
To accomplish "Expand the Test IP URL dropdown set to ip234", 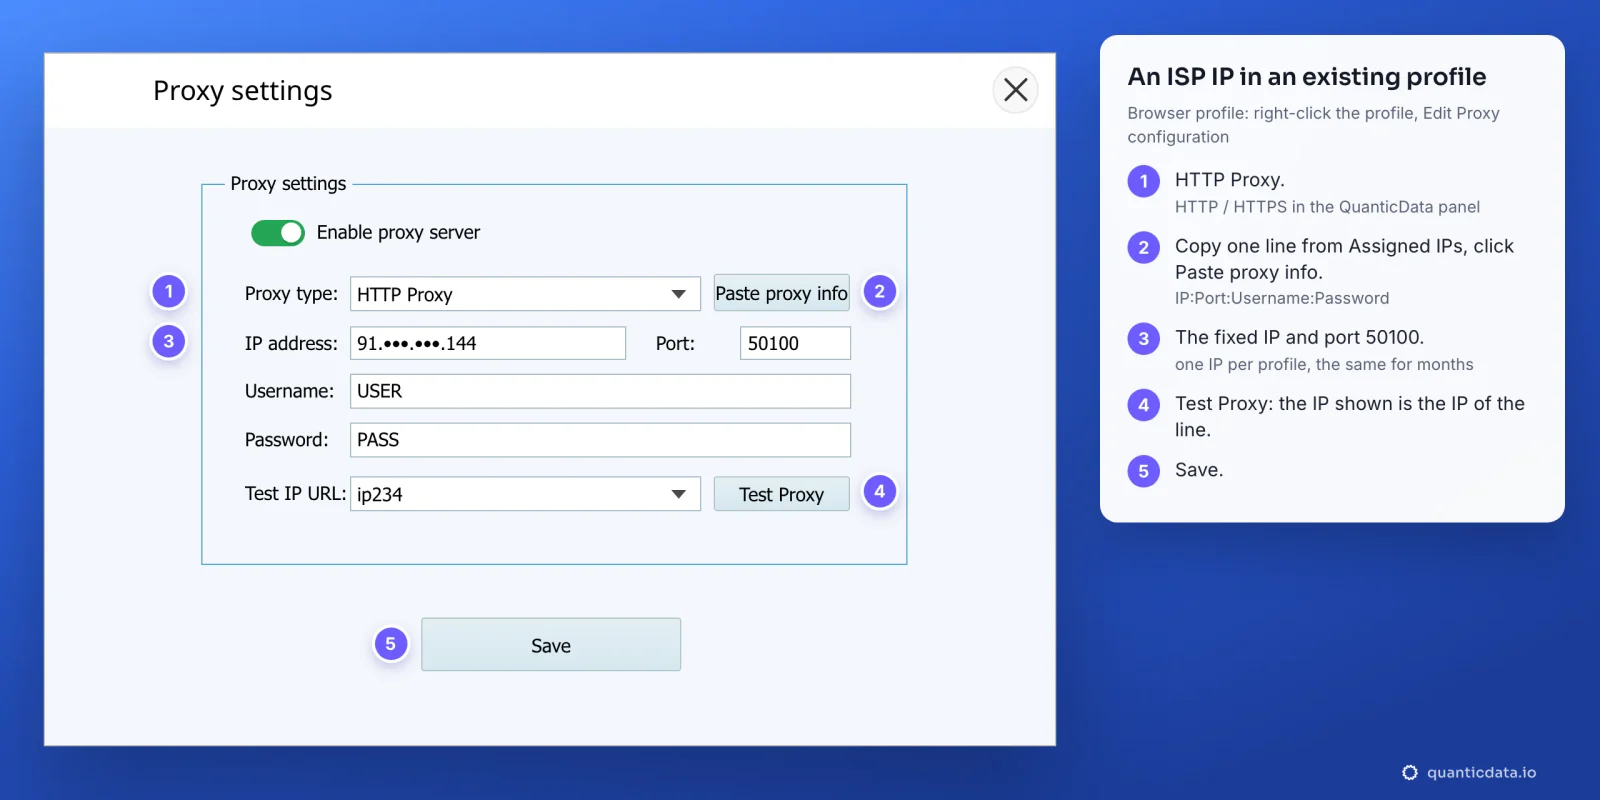I will [x=525, y=494].
